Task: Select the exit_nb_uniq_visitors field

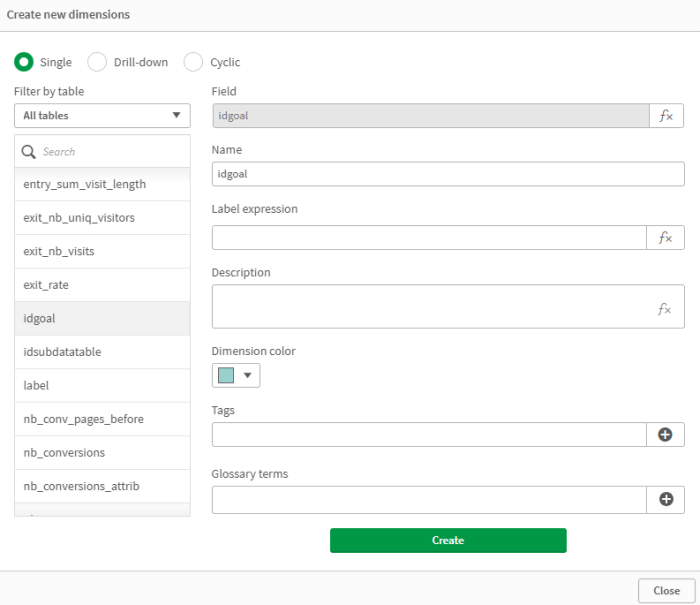Action: point(102,218)
